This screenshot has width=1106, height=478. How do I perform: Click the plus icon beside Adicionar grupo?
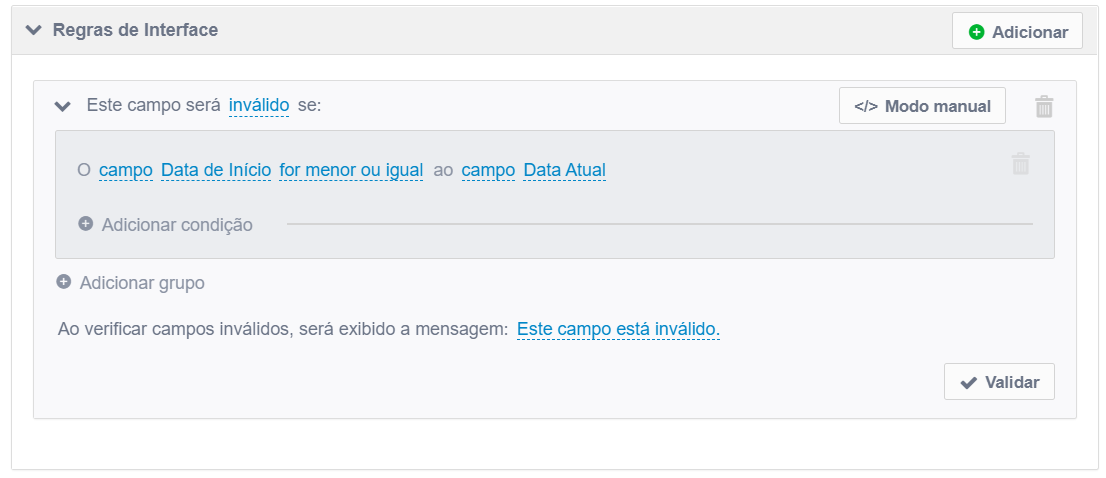tap(63, 282)
